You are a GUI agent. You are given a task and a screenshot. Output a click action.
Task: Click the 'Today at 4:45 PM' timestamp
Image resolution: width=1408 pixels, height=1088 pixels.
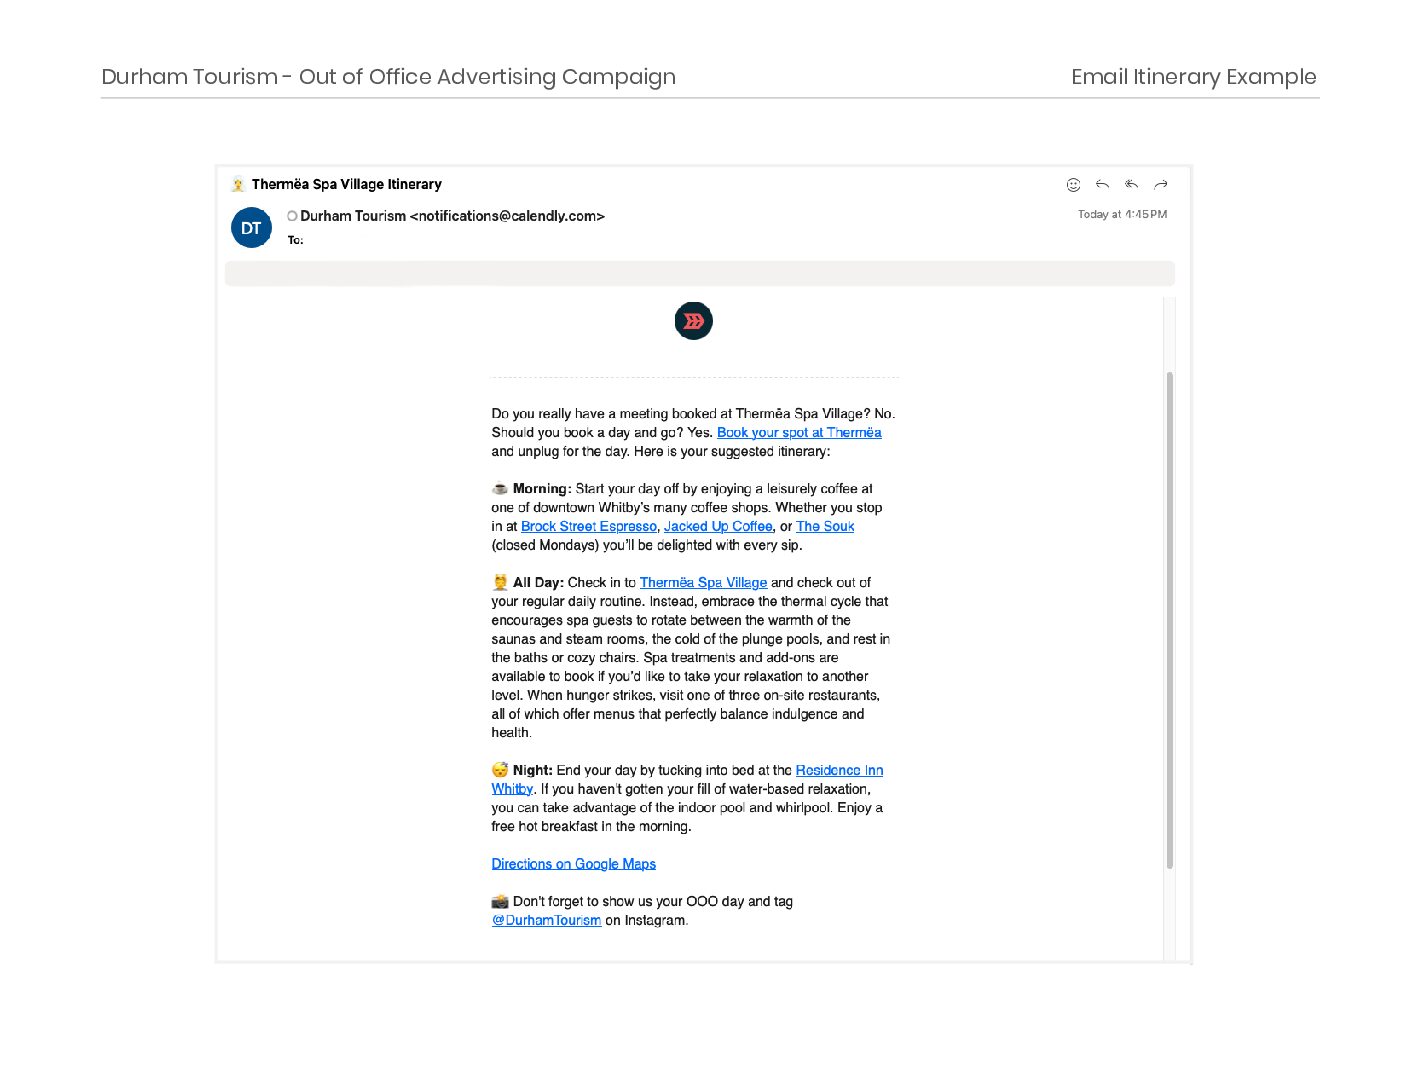(x=1122, y=215)
